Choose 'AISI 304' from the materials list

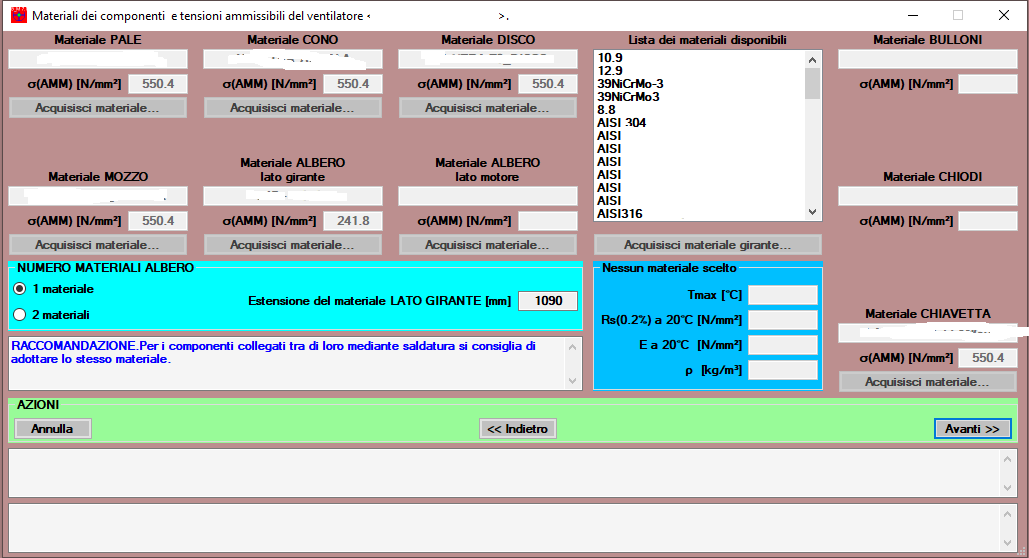tap(621, 123)
